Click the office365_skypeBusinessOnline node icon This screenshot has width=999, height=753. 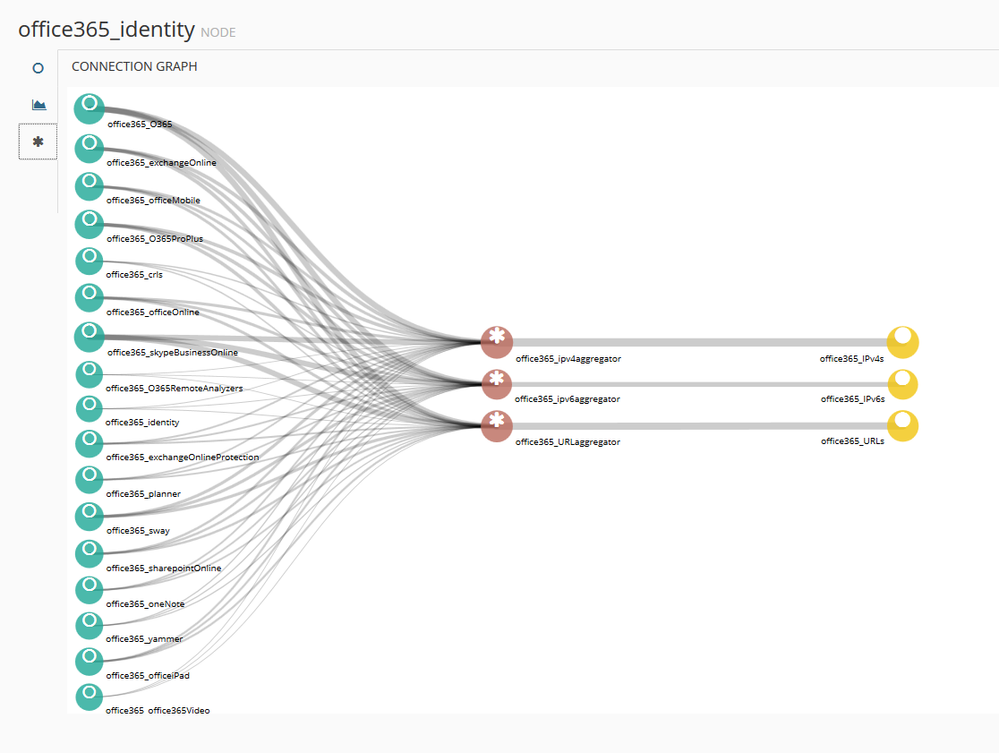[89, 336]
